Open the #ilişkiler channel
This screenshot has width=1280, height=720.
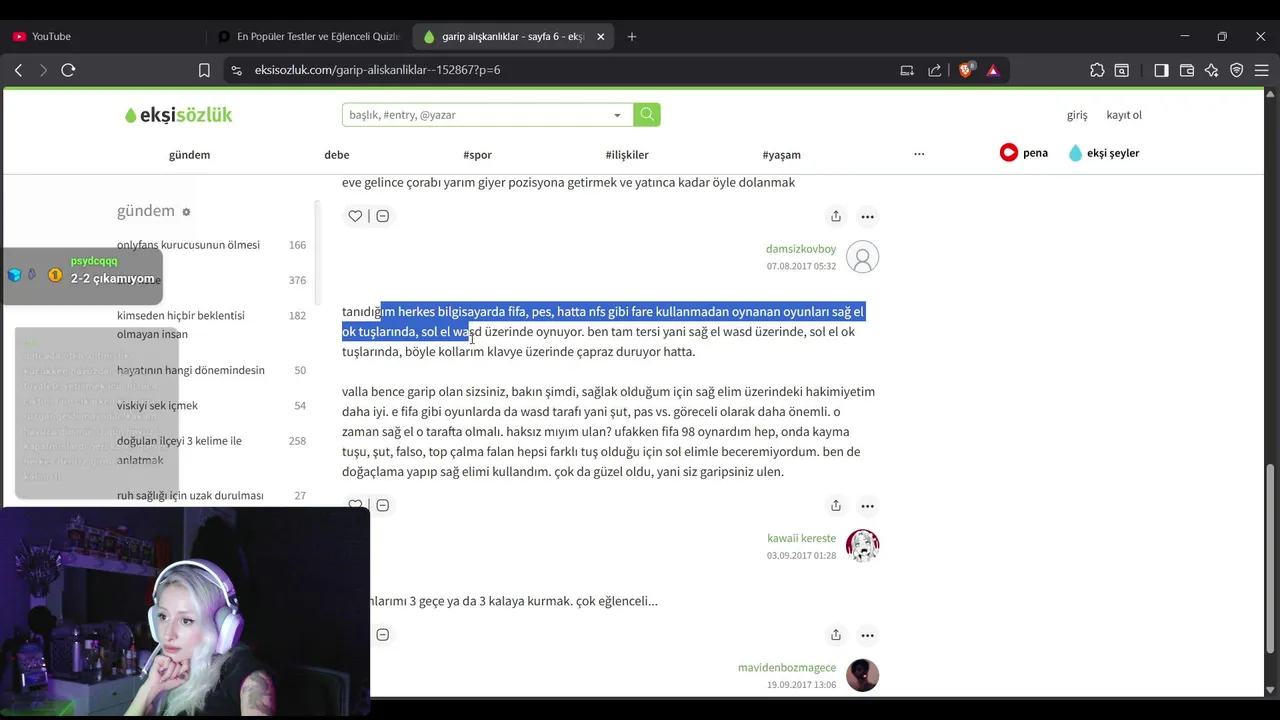[627, 155]
